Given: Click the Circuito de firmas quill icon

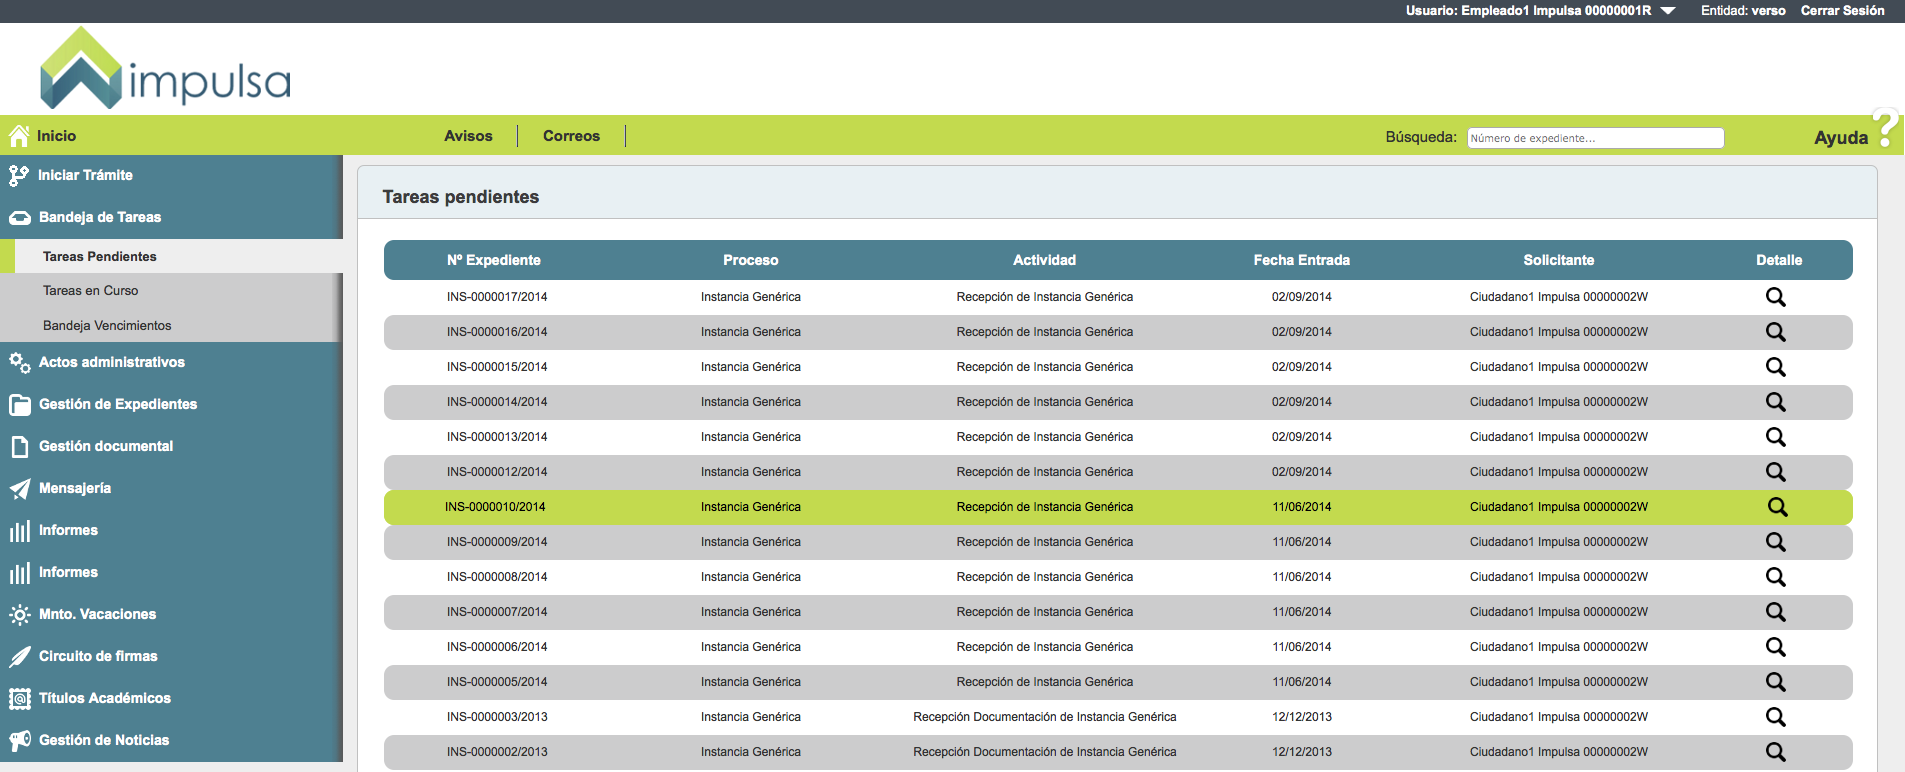Looking at the screenshot, I should 19,657.
